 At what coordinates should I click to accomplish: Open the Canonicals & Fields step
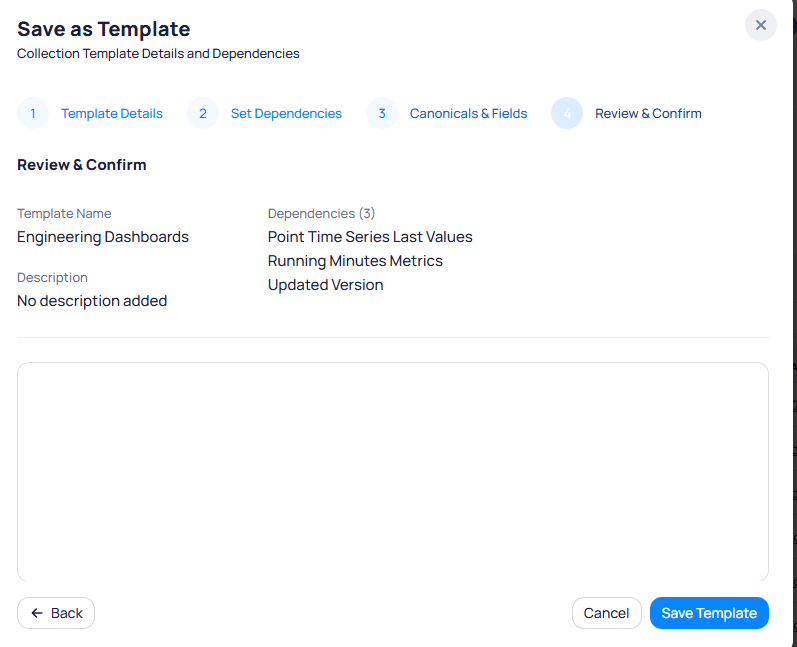click(468, 113)
